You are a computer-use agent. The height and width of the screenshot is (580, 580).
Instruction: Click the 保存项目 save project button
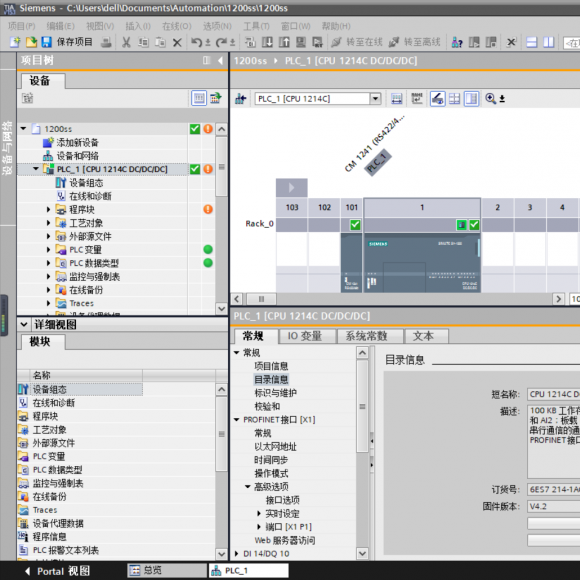[67, 42]
